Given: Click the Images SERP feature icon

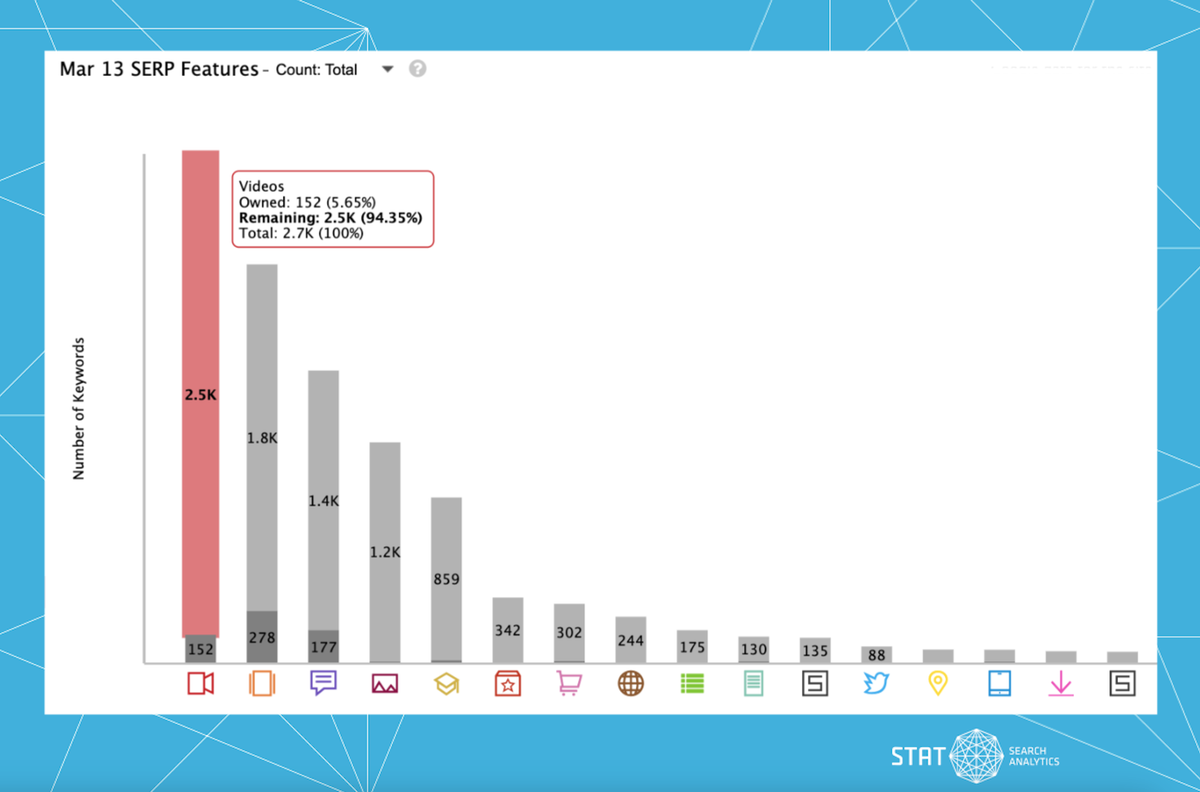Looking at the screenshot, I should (385, 683).
